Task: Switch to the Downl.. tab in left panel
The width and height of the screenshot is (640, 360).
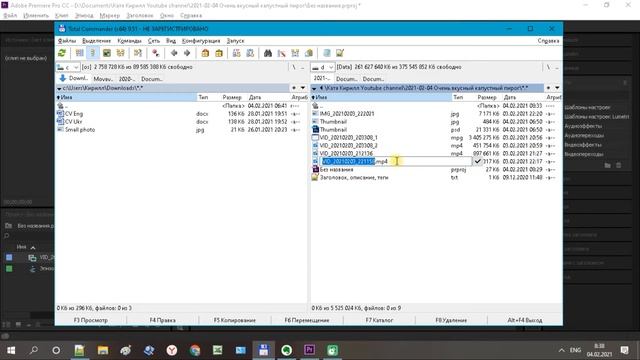Action: coord(73,78)
